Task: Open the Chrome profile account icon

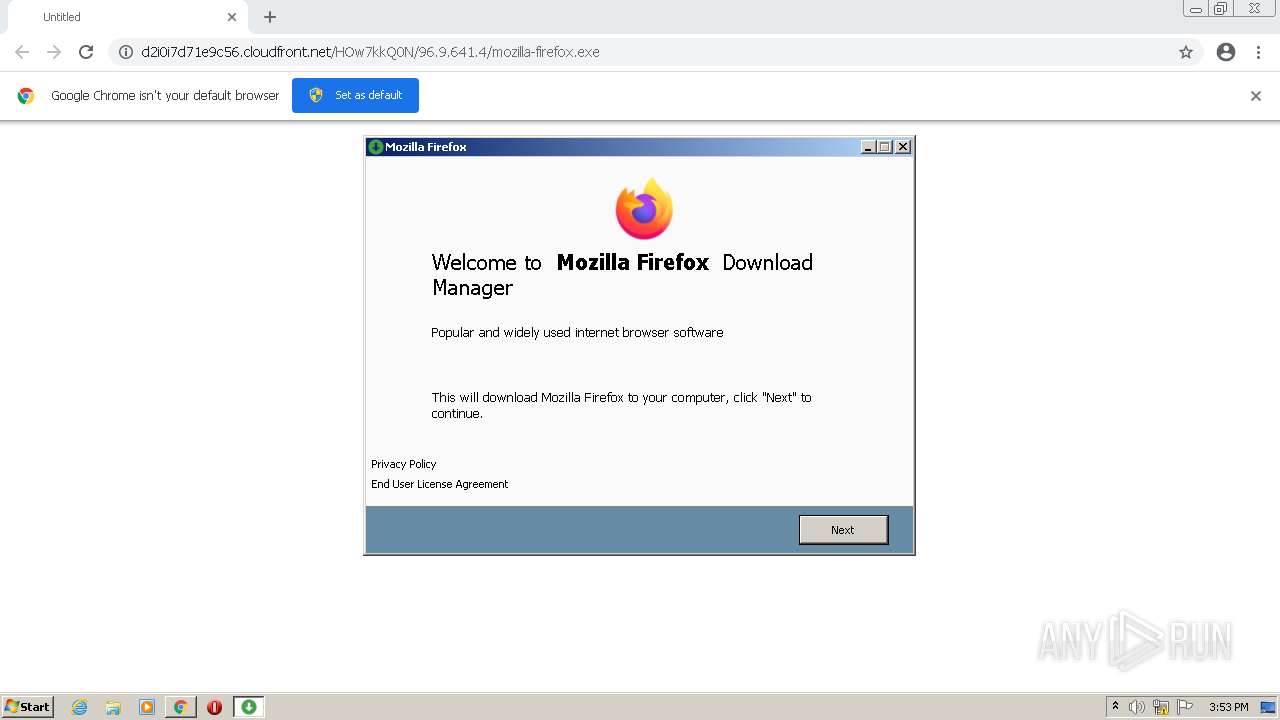Action: 1226,52
